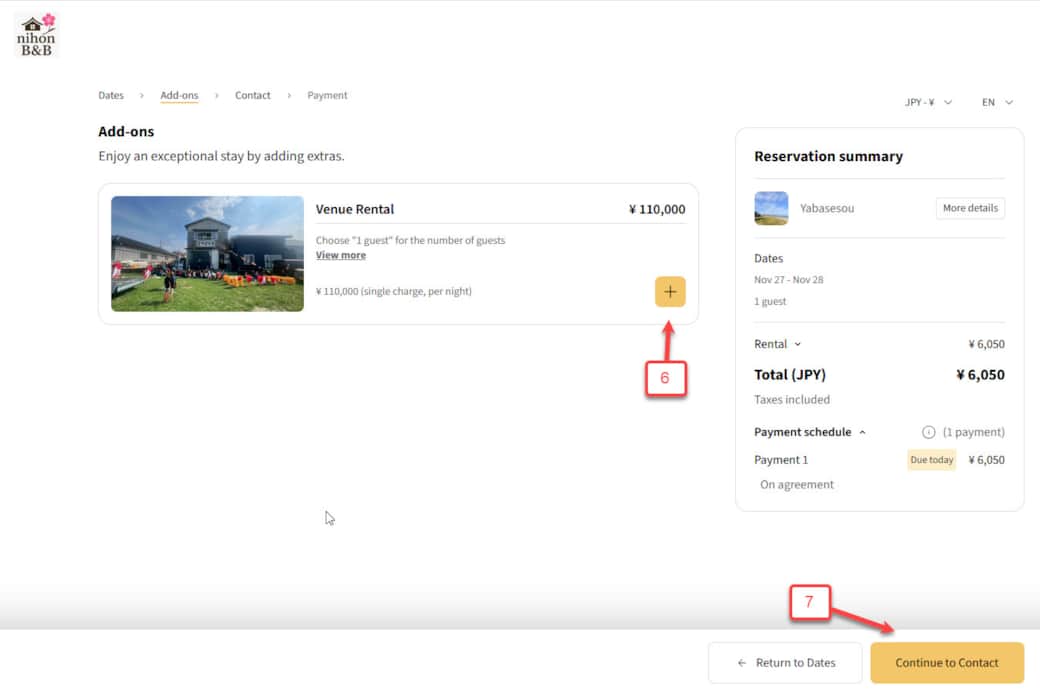
Task: Click Continue to Contact button
Action: point(947,662)
